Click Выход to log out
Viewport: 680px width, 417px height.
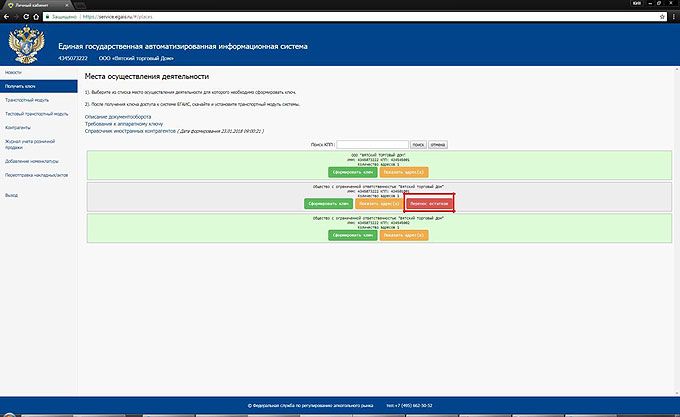click(x=12, y=195)
